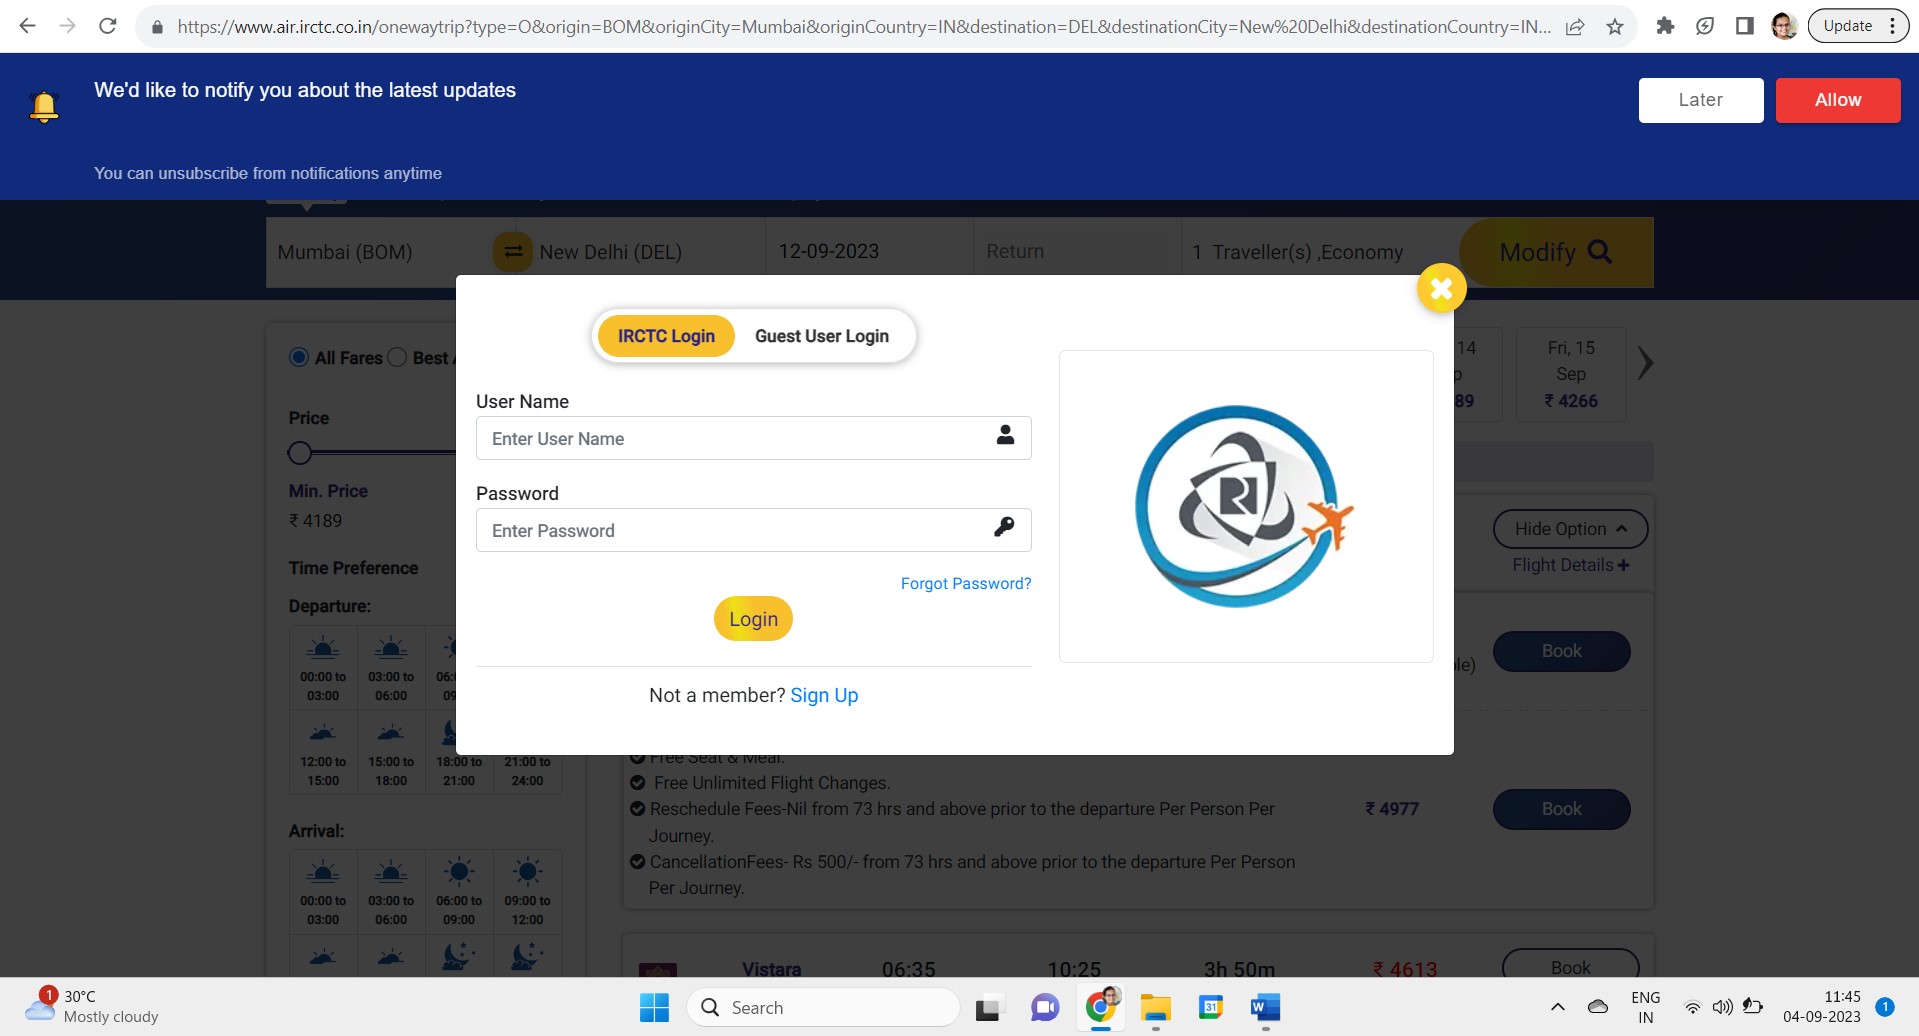Select the Best fares radio button
Image resolution: width=1919 pixels, height=1036 pixels.
coord(397,358)
